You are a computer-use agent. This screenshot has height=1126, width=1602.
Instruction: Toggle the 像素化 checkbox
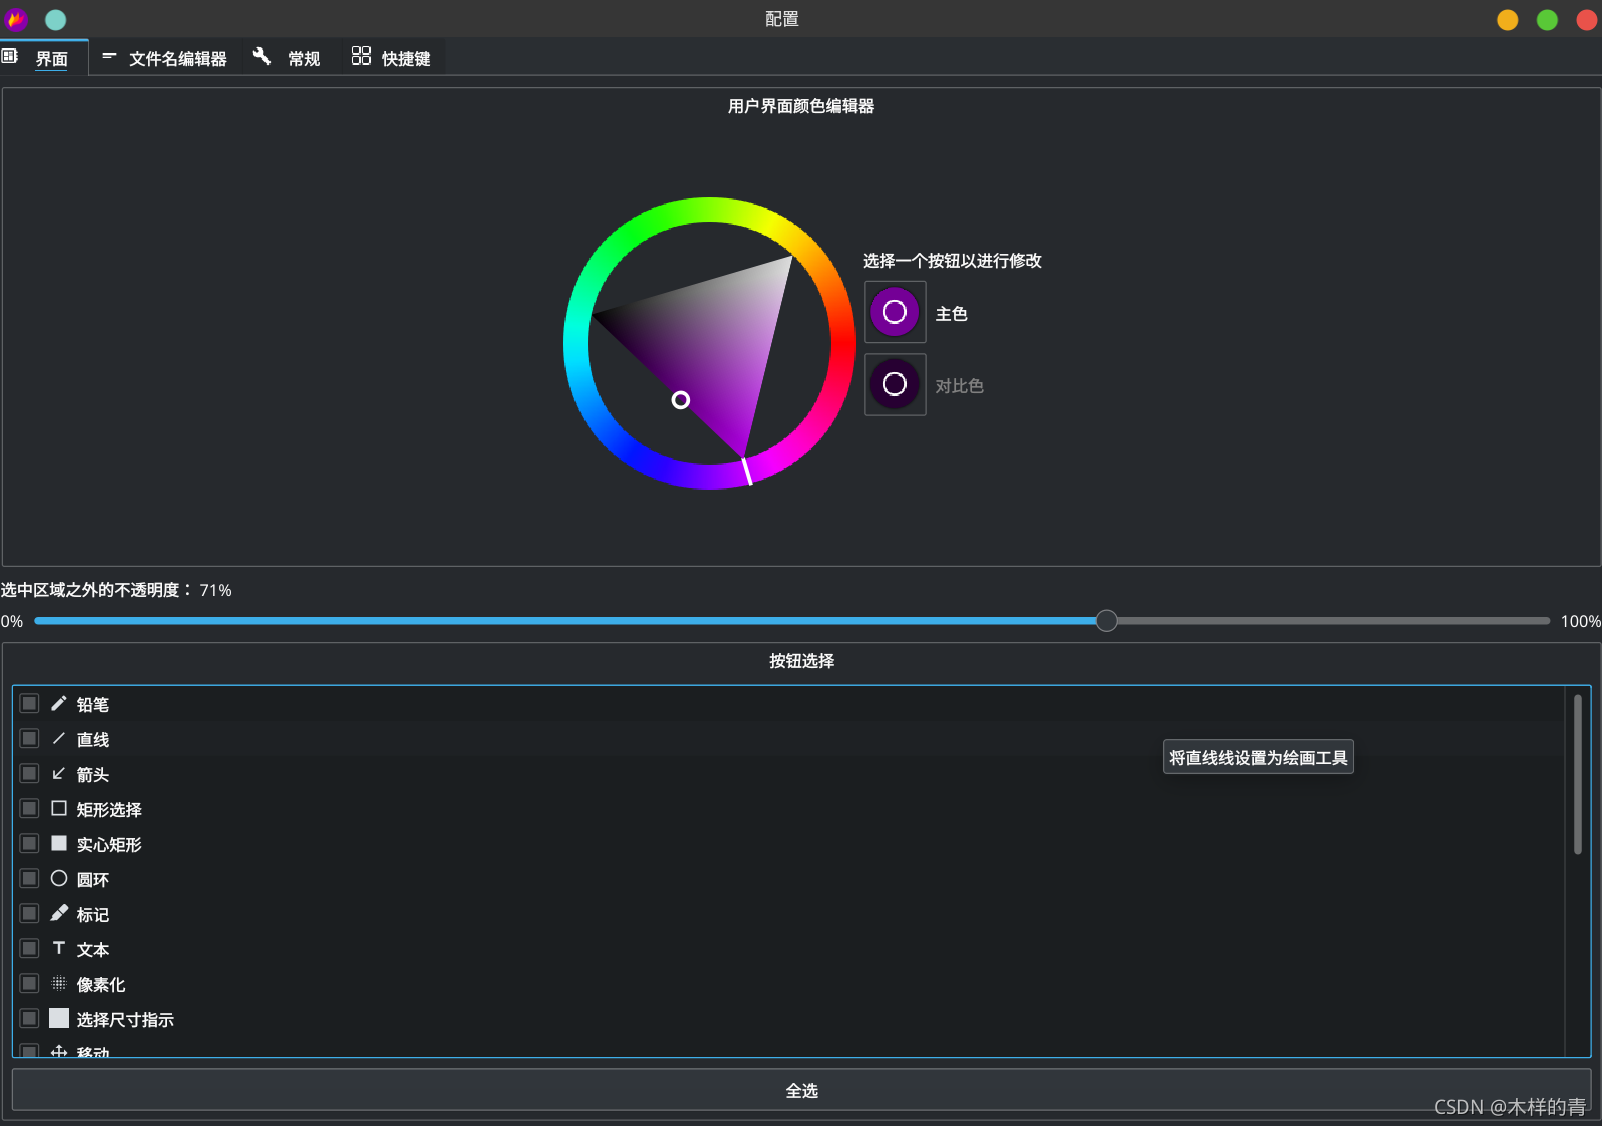[x=30, y=984]
